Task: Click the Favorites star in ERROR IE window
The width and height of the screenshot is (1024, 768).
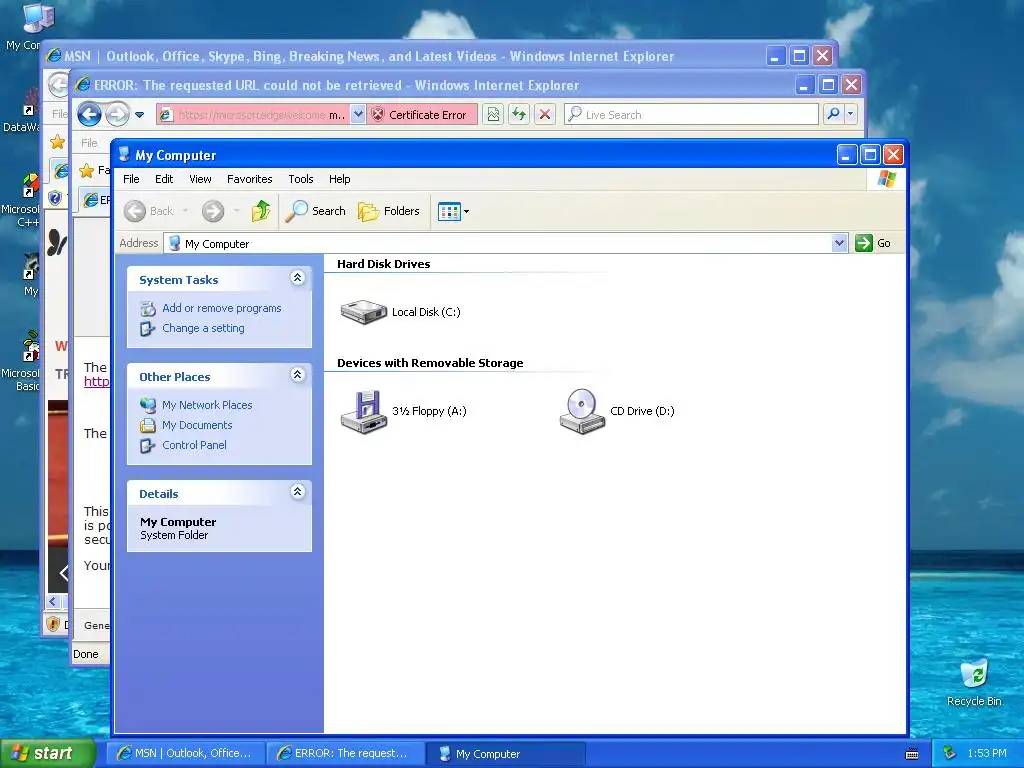Action: (x=86, y=171)
